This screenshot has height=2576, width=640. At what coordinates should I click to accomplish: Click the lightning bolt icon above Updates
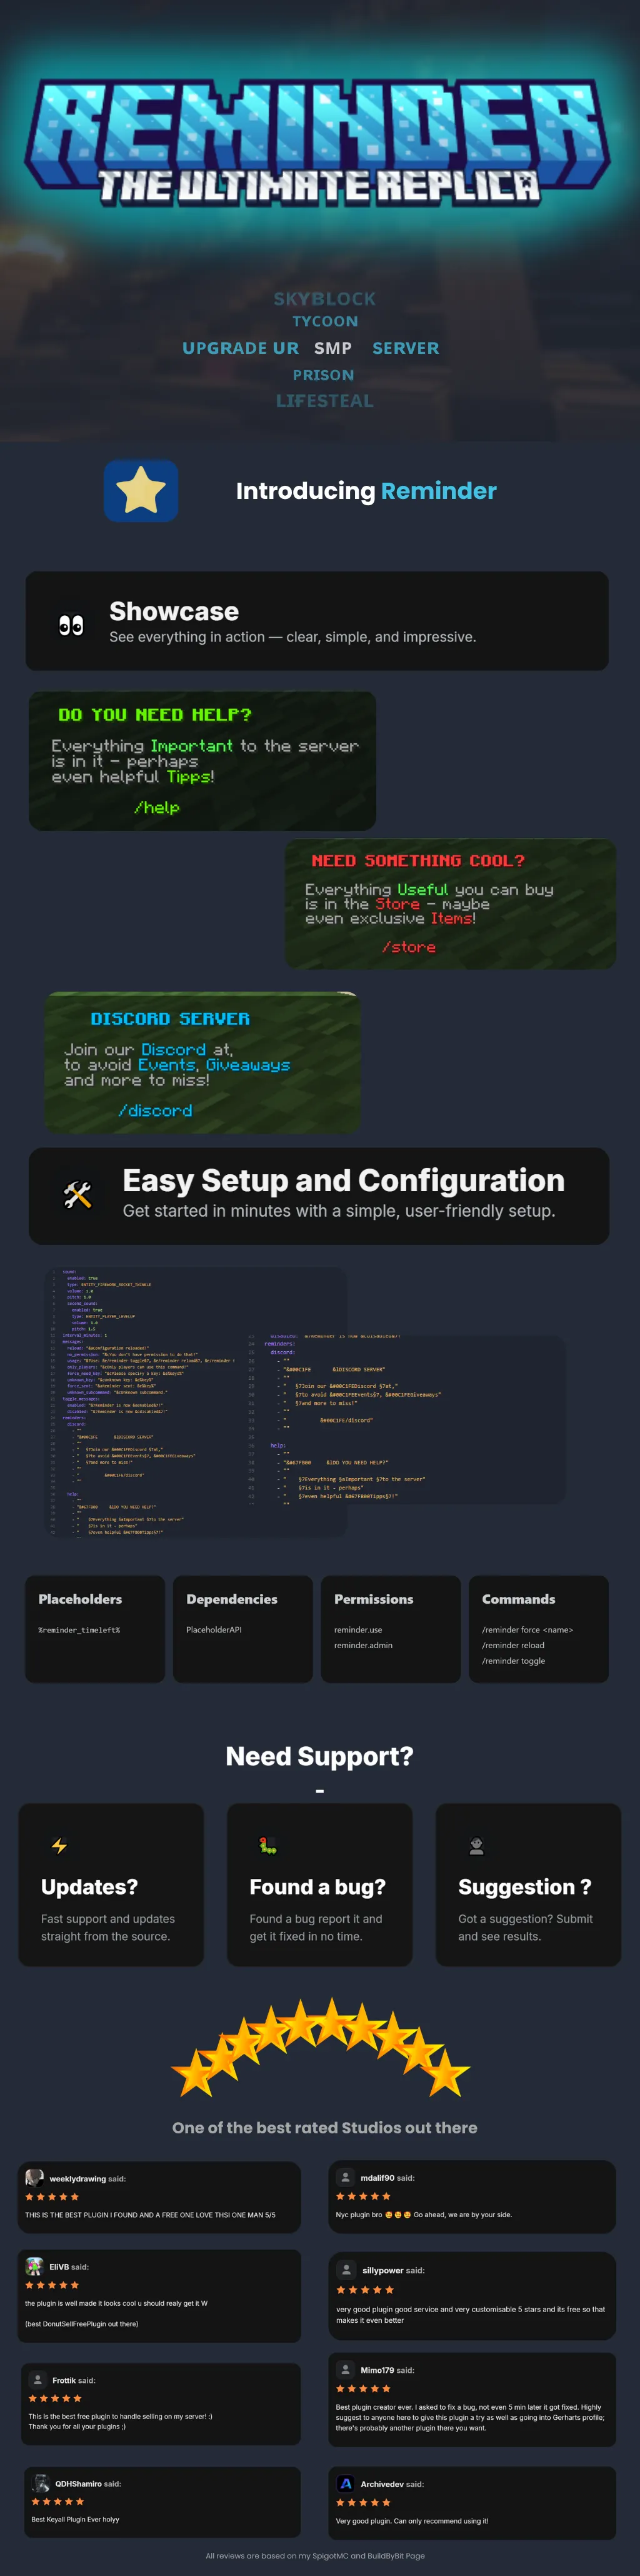coord(59,1845)
